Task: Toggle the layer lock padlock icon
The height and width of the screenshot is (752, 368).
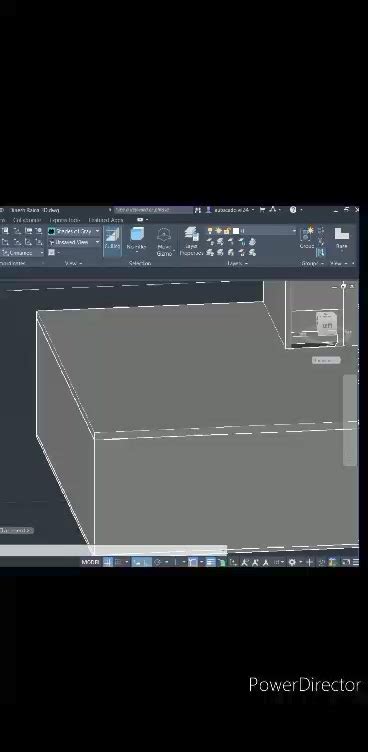Action: click(x=227, y=231)
